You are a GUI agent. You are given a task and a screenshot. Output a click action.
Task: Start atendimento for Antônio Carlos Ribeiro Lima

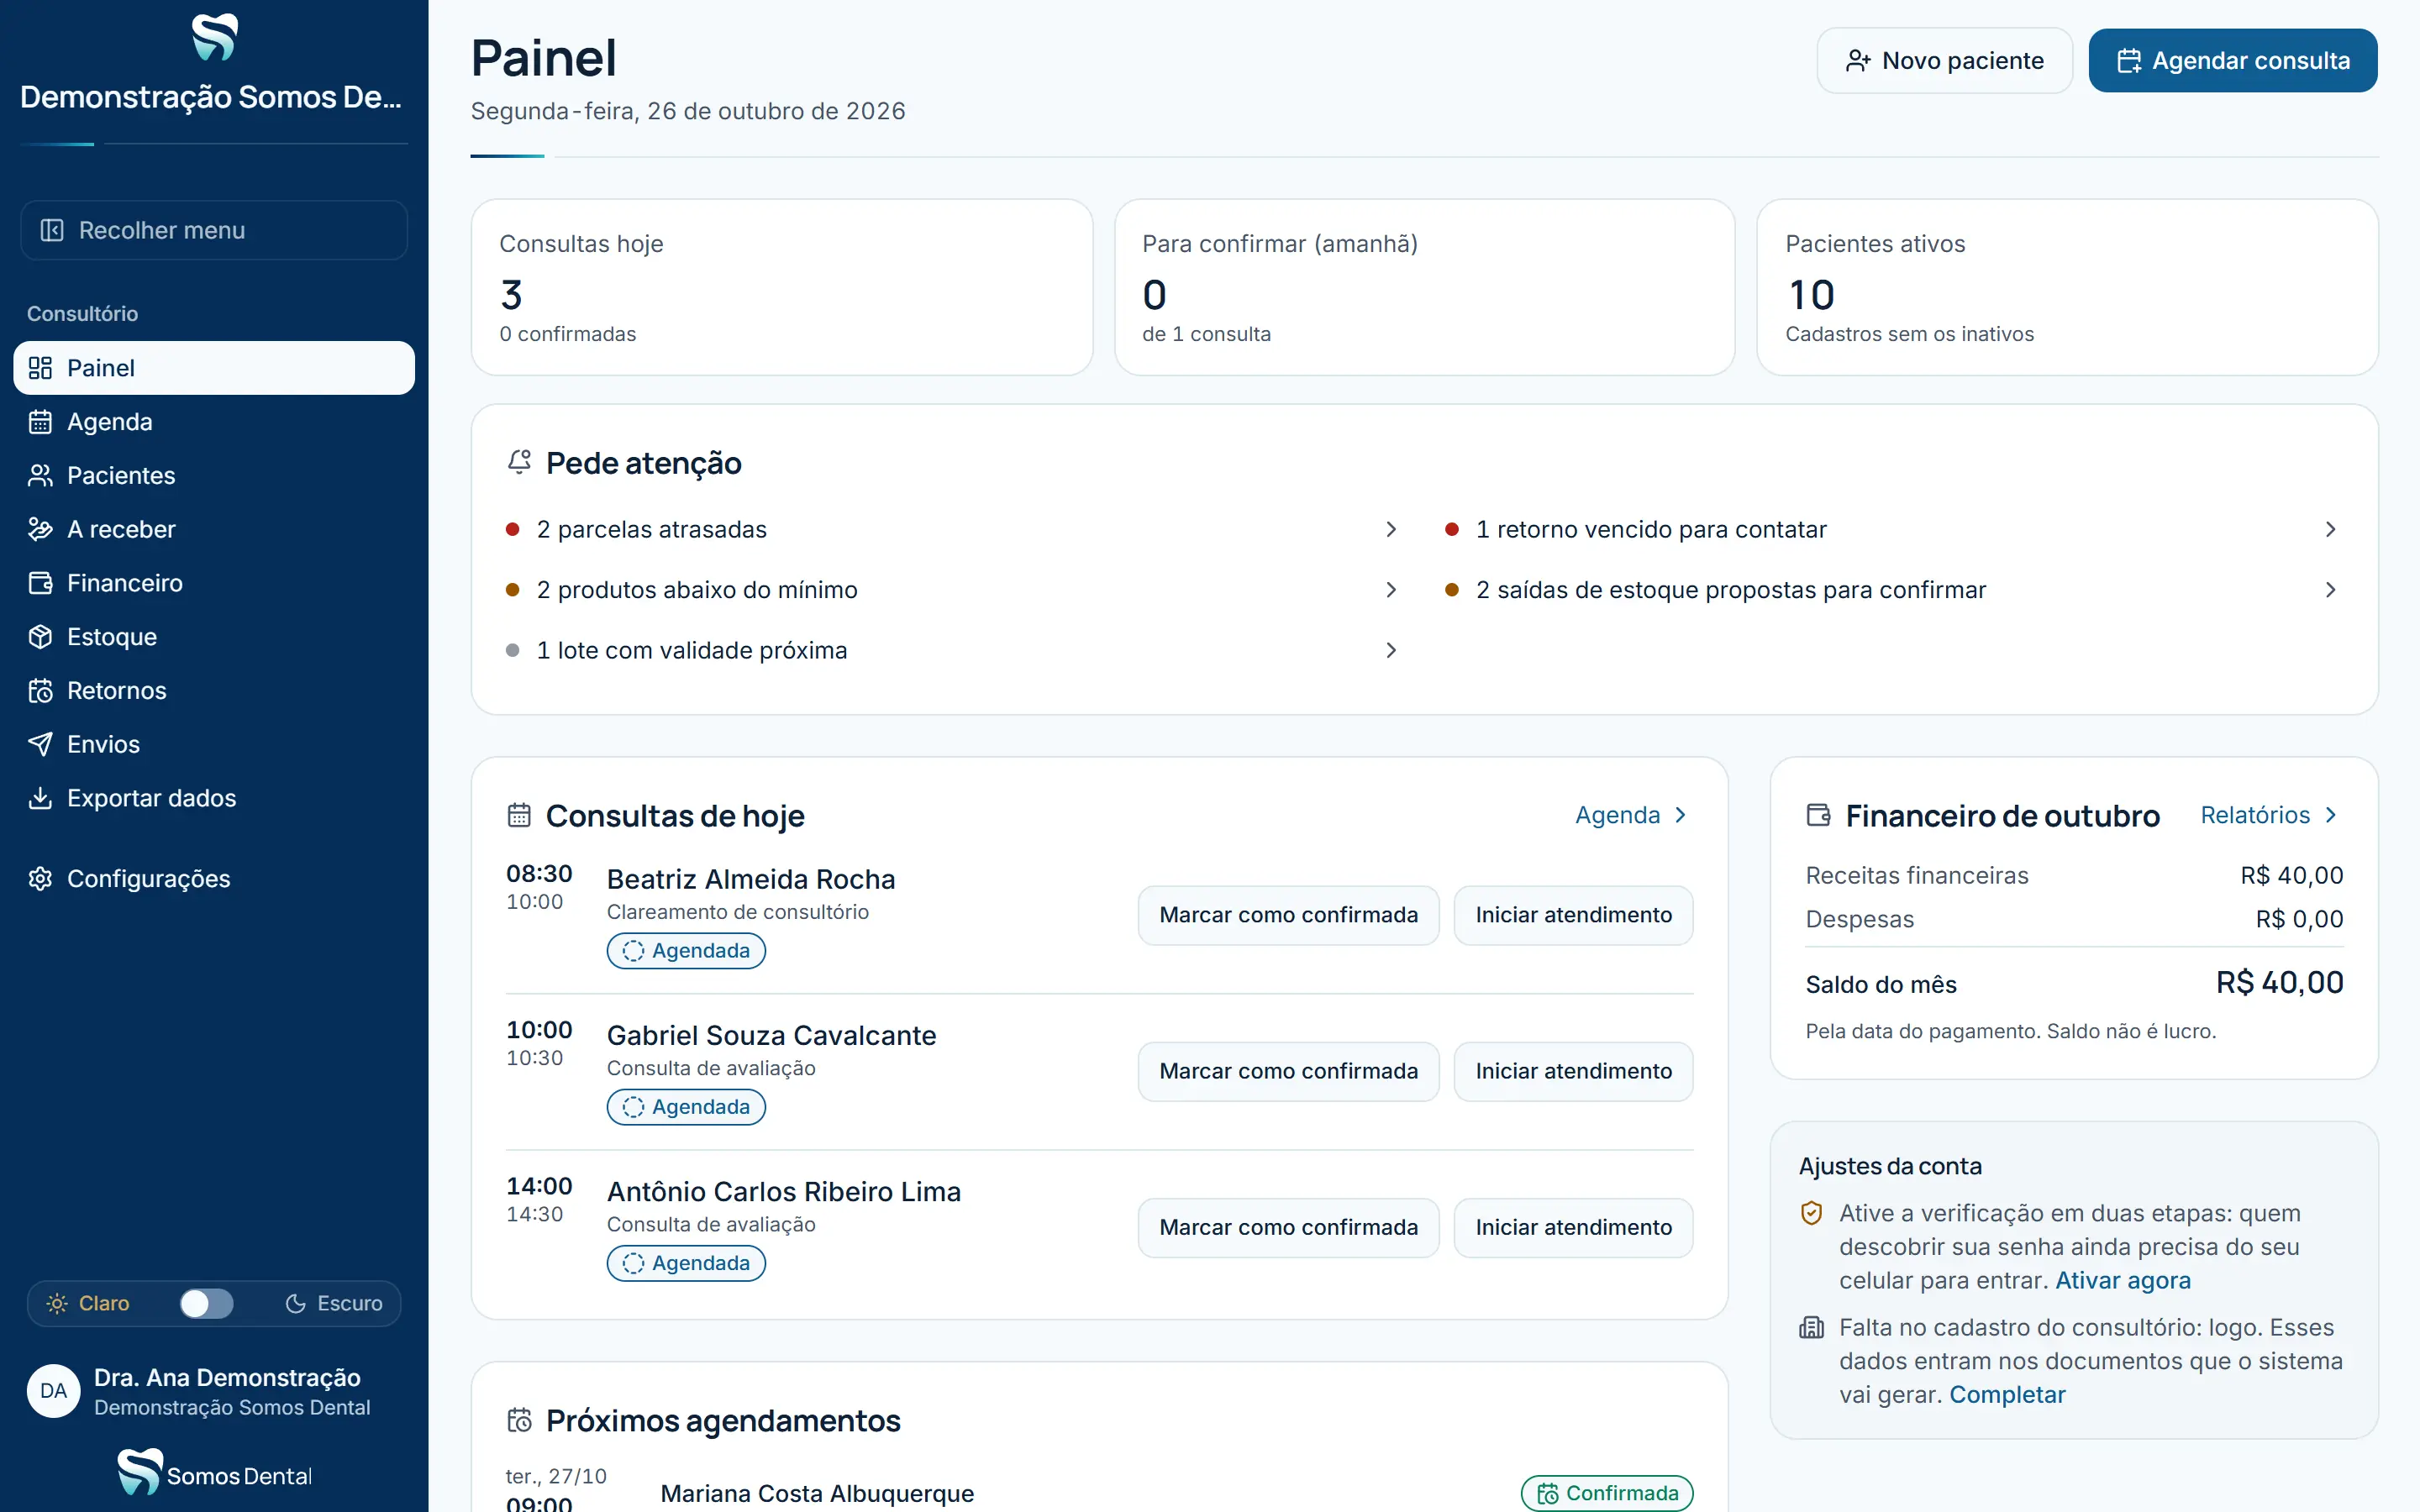1573,1227
